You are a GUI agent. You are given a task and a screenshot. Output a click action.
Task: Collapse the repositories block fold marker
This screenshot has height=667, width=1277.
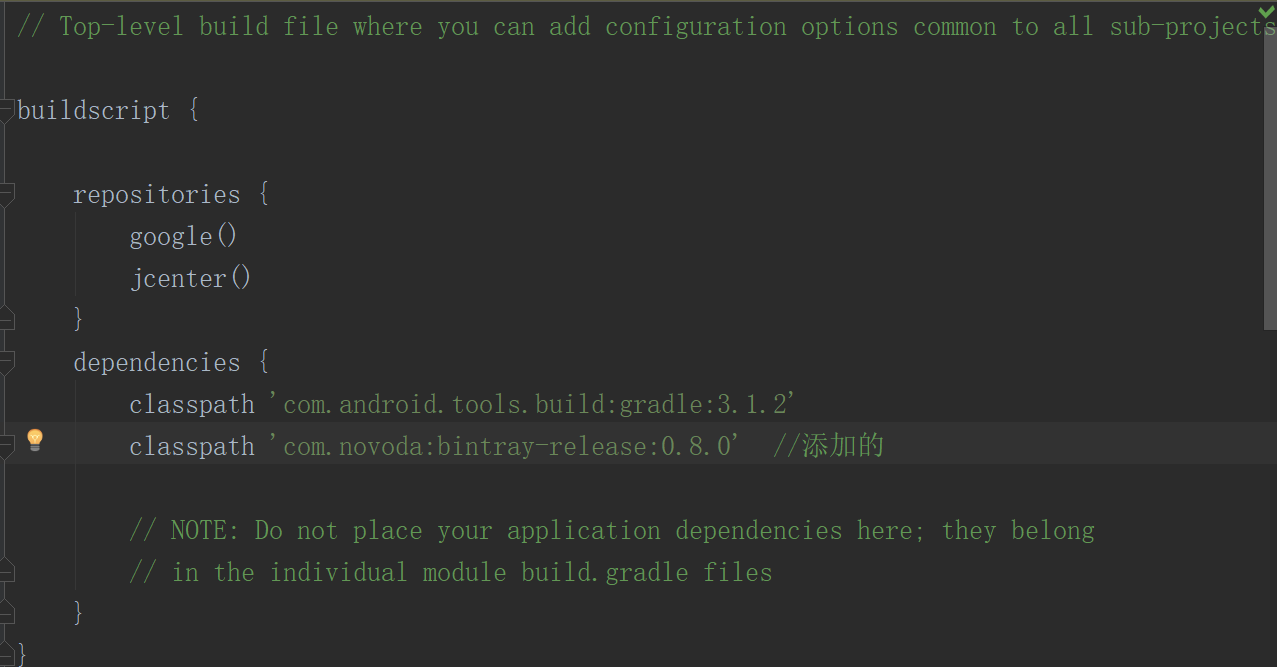pyautogui.click(x=6, y=194)
